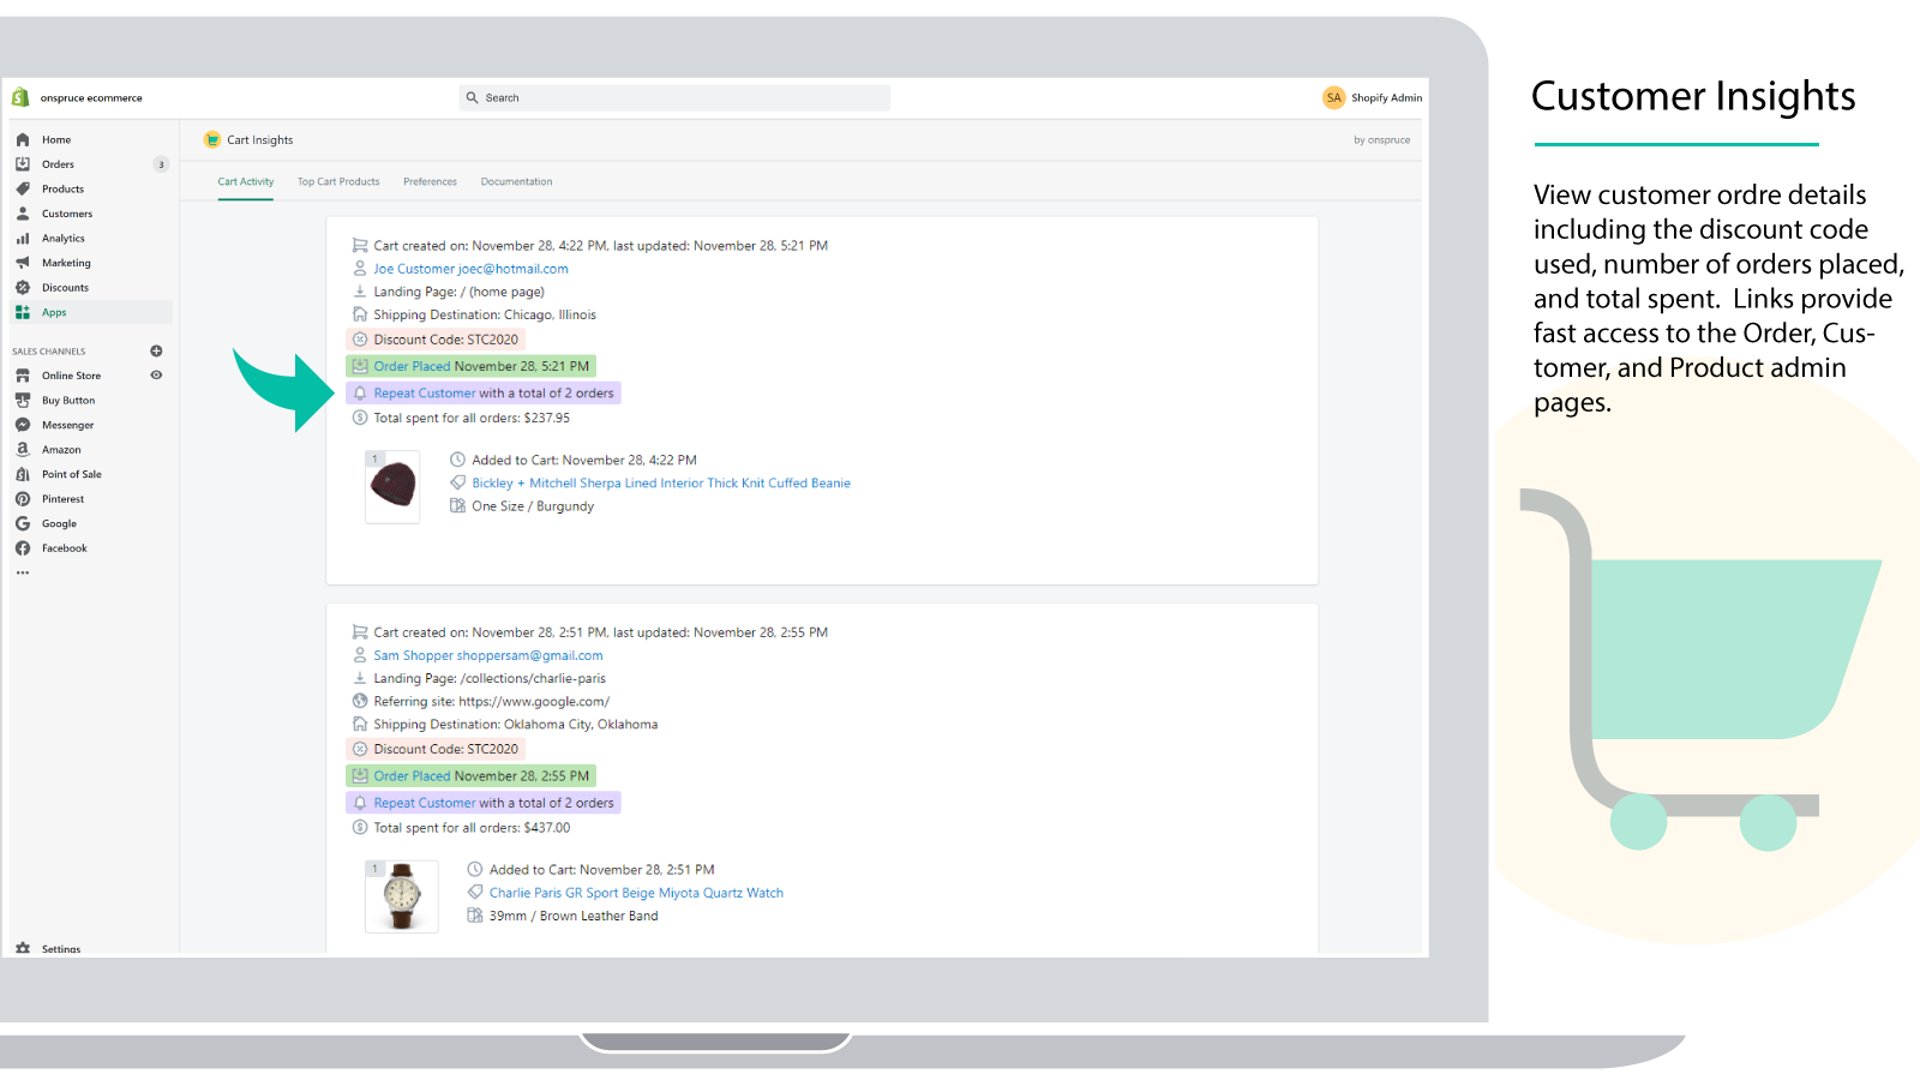
Task: Click the Cart Insights app icon
Action: point(212,140)
